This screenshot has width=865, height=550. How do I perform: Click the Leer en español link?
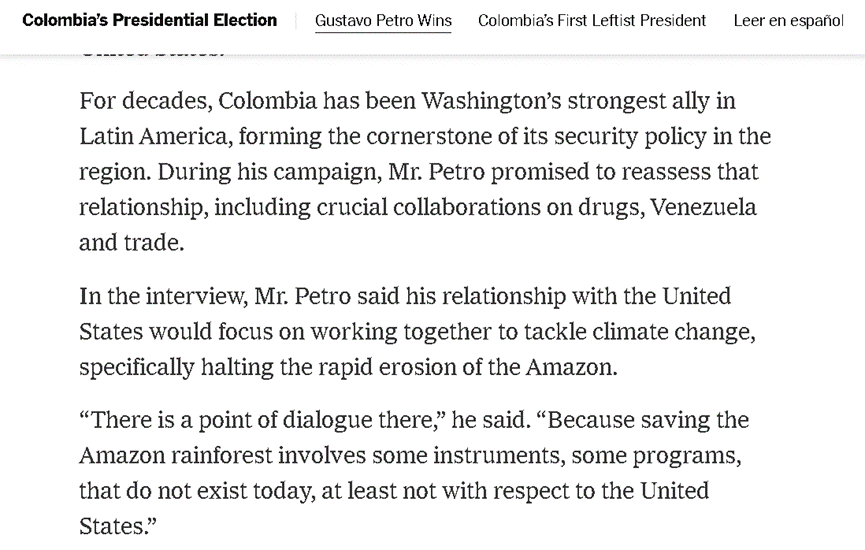point(788,20)
